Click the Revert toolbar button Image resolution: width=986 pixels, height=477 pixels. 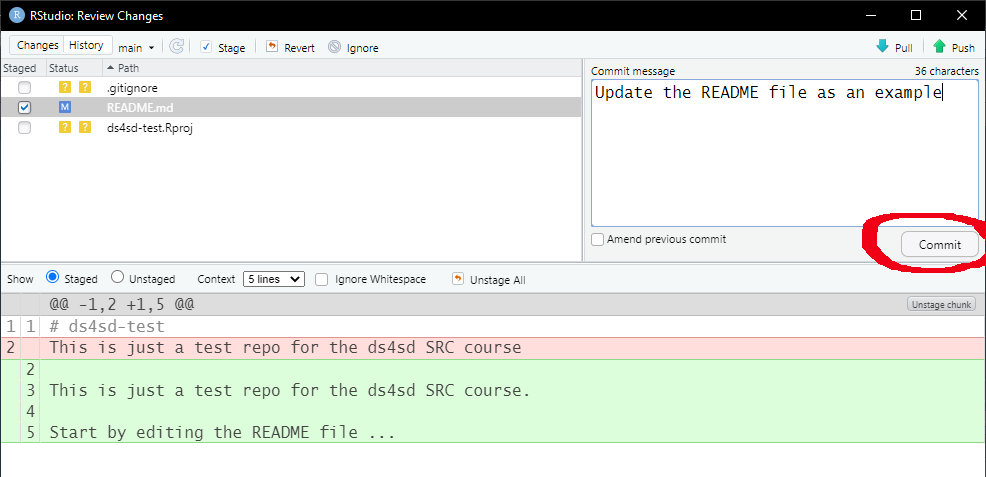(x=290, y=47)
